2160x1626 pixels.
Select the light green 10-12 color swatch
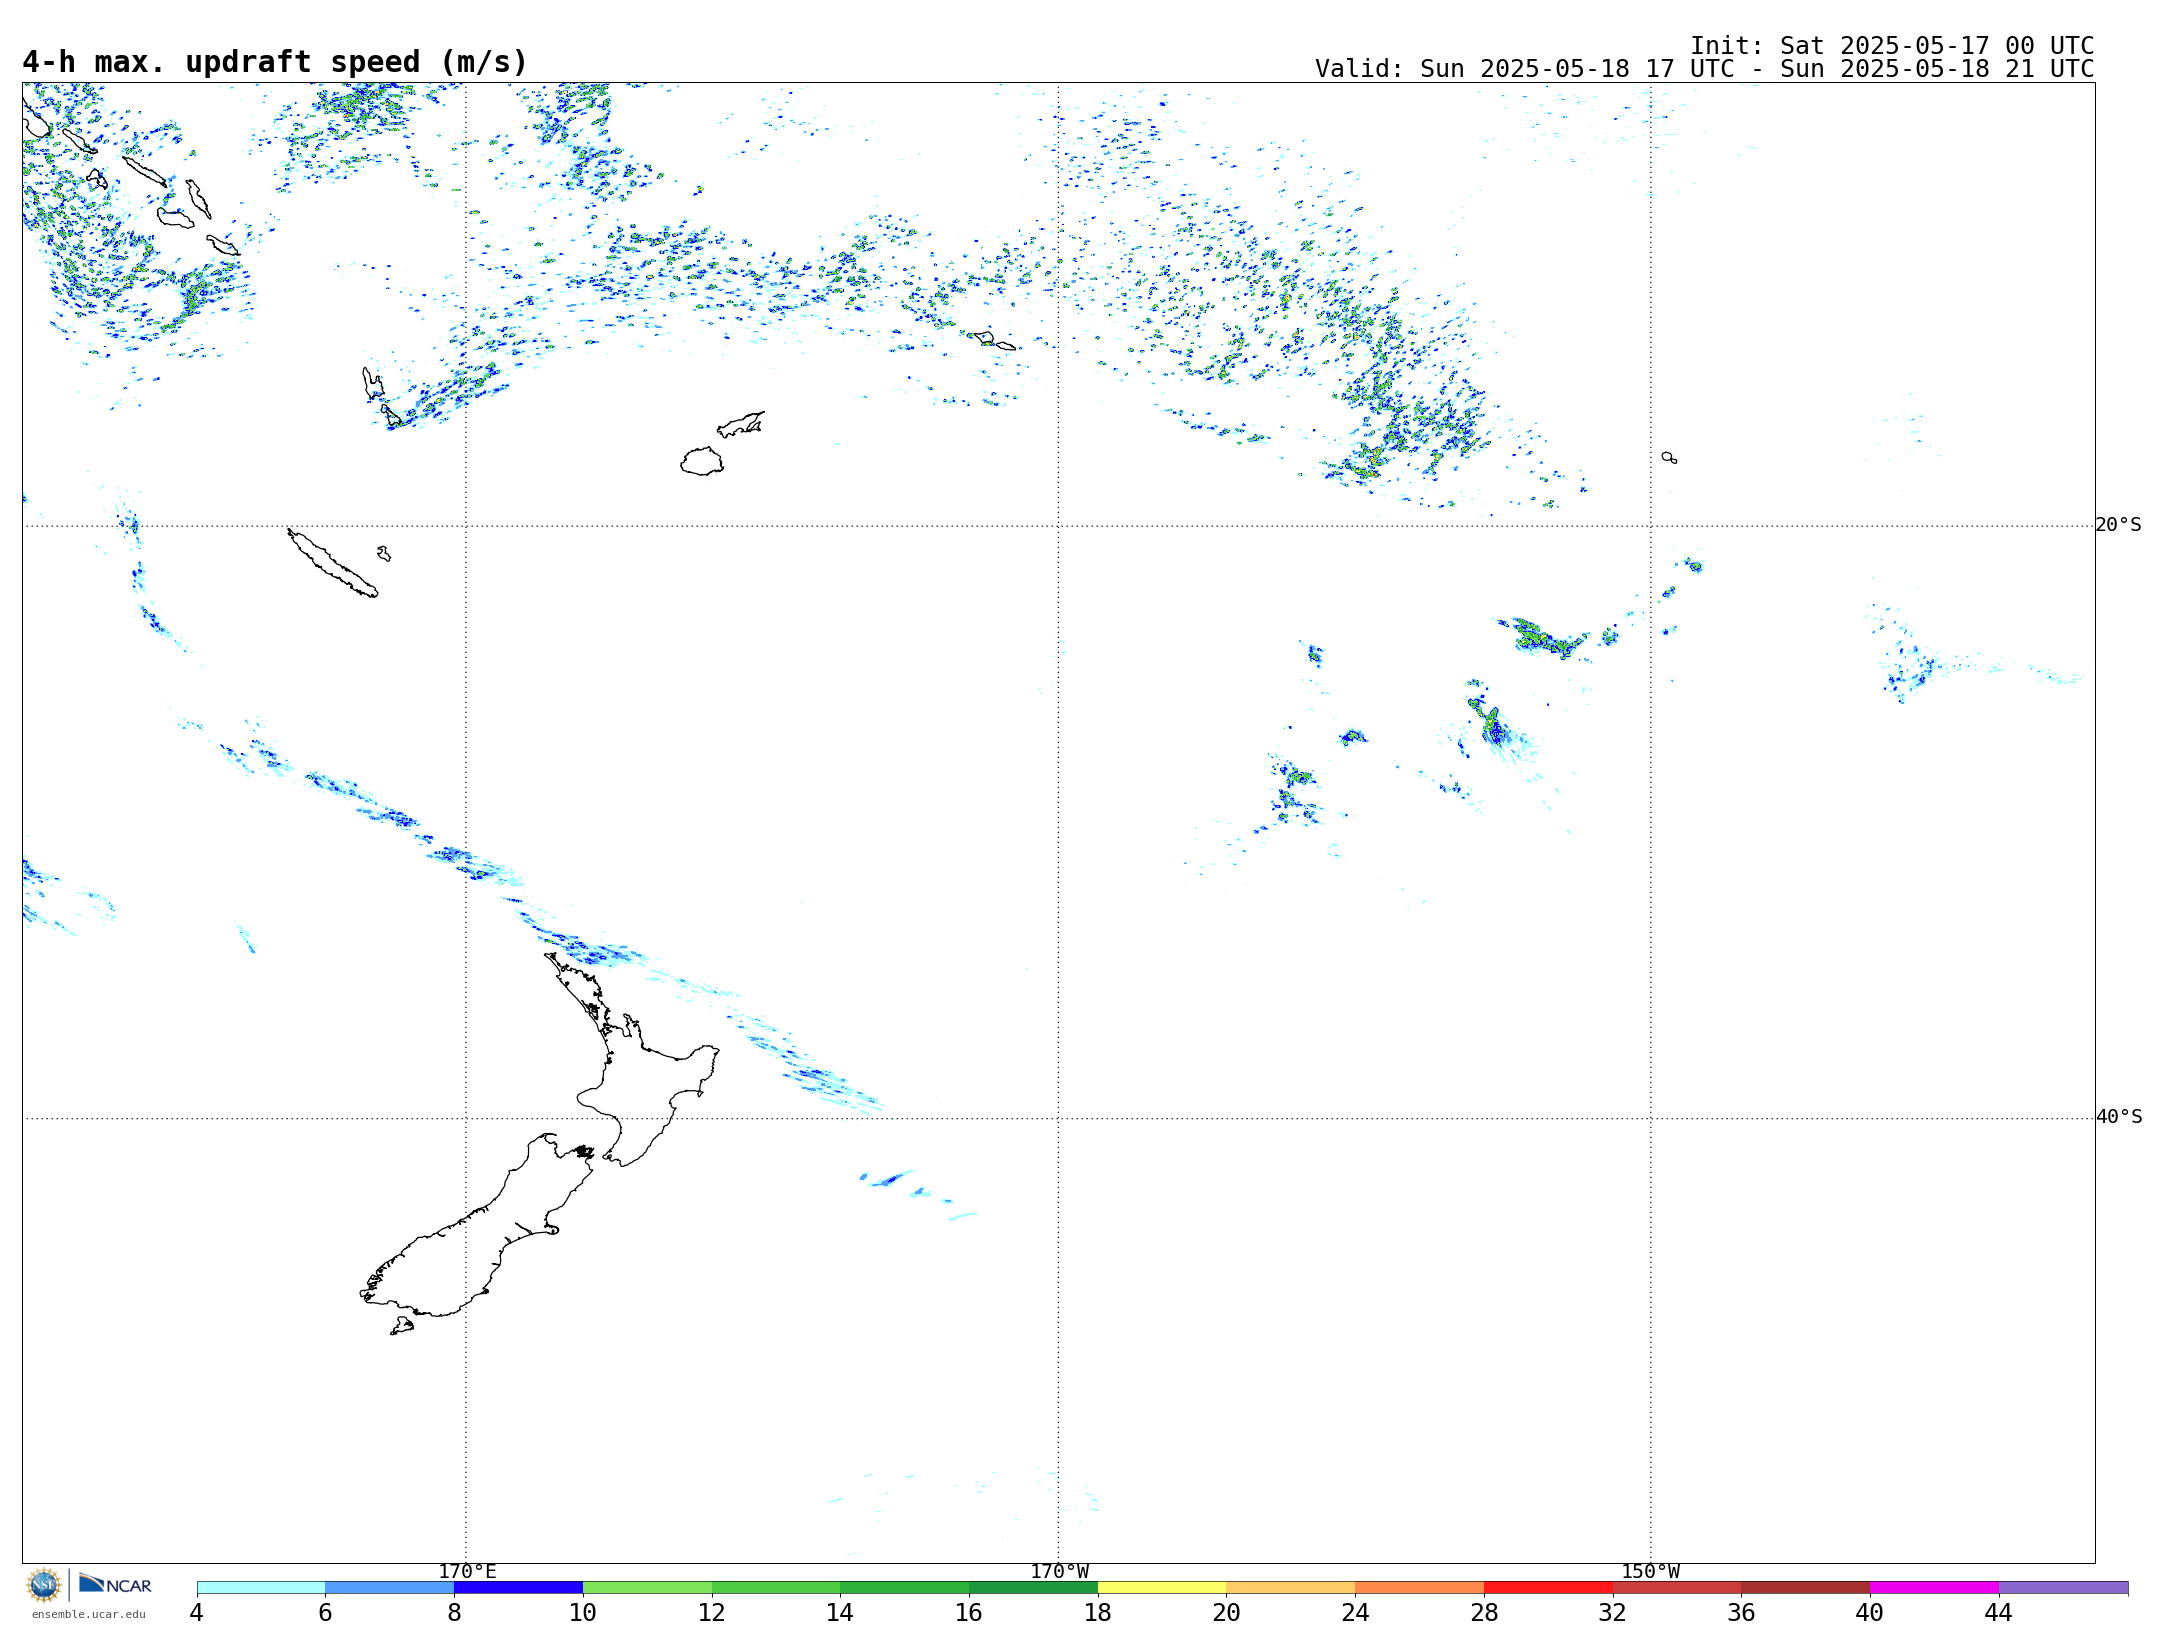pos(647,1588)
